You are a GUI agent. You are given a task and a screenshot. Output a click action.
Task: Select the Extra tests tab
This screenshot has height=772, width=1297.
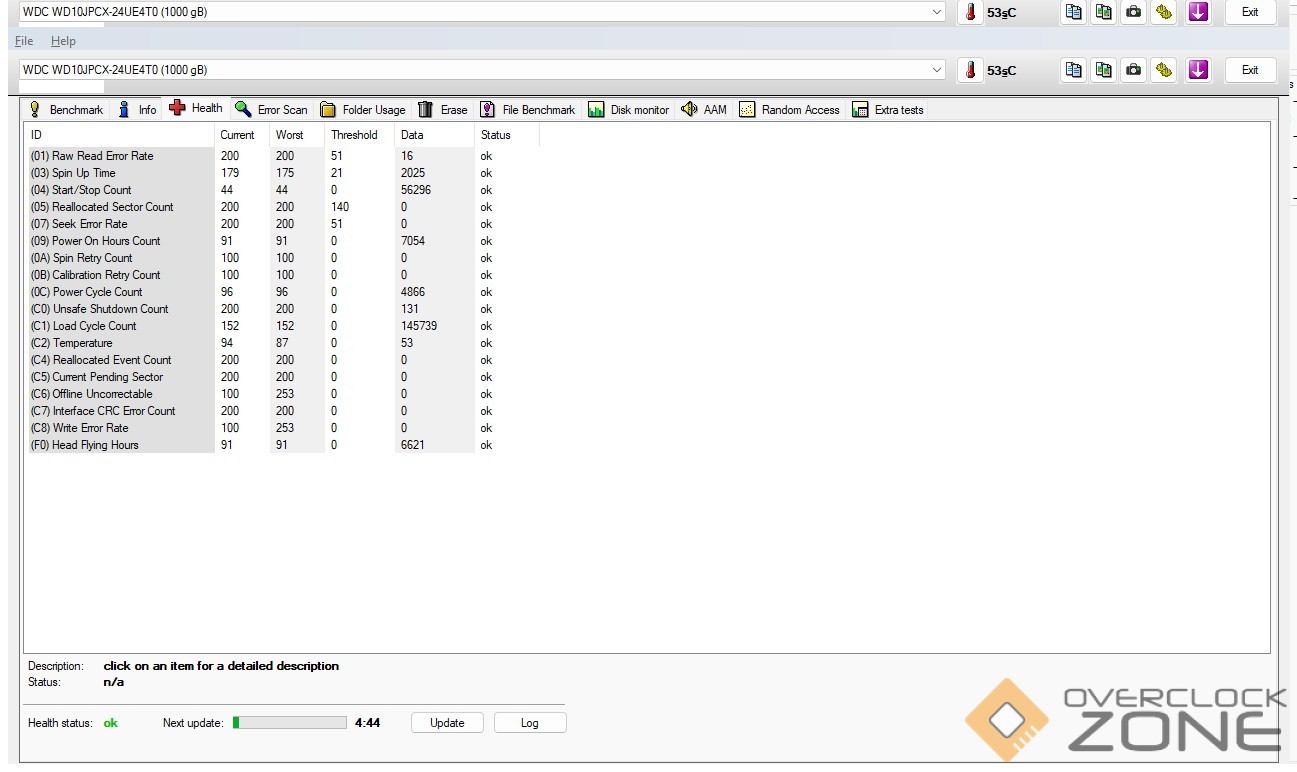888,110
